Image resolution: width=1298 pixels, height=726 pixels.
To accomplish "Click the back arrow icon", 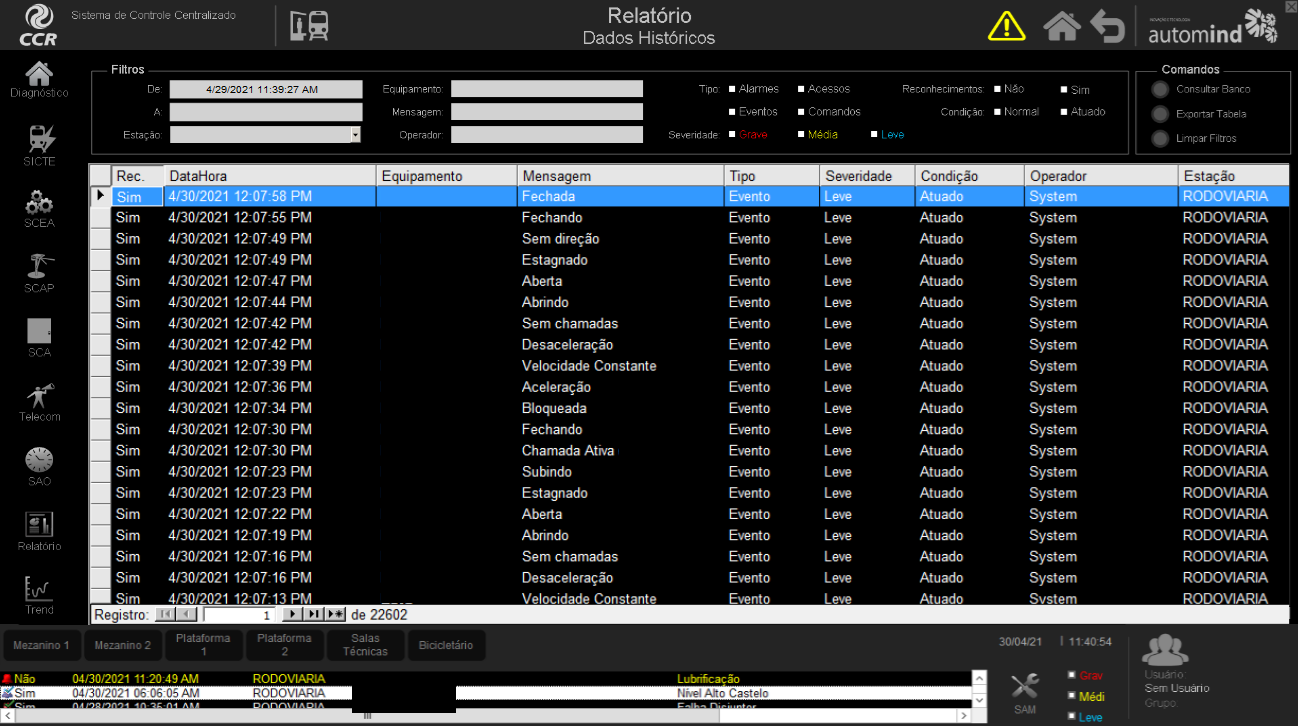I will (1108, 26).
